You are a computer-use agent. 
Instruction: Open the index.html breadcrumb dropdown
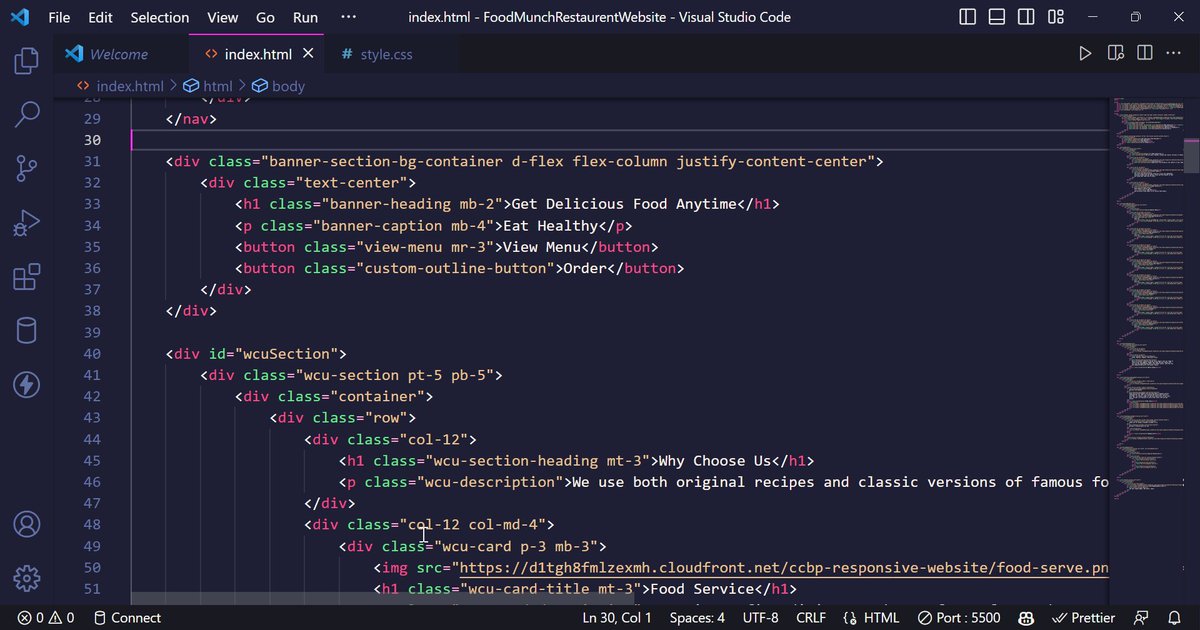(120, 86)
